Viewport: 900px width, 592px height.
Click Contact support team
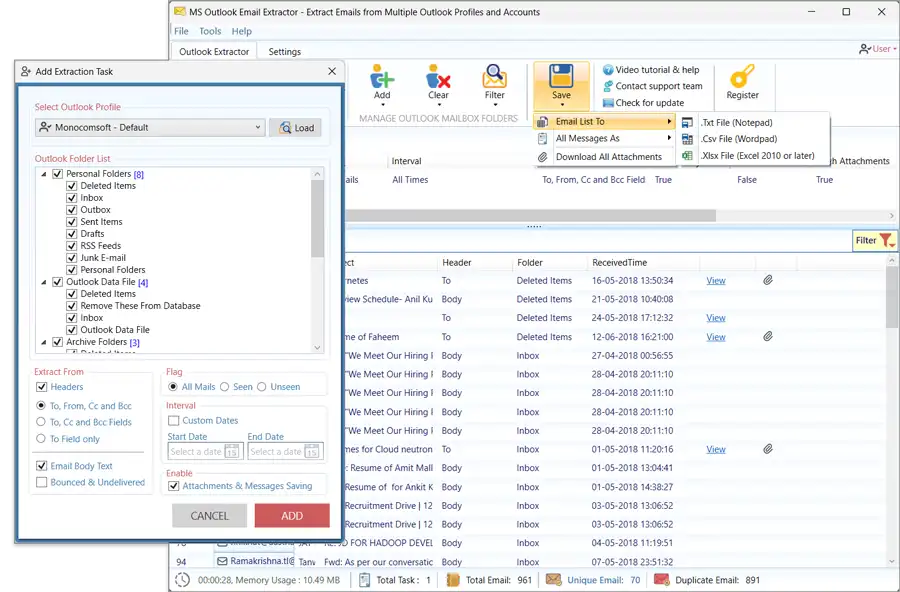click(x=653, y=86)
